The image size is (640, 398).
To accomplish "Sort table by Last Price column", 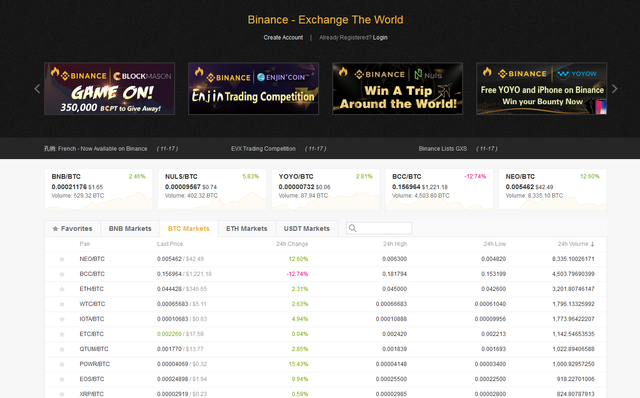I will pos(170,244).
